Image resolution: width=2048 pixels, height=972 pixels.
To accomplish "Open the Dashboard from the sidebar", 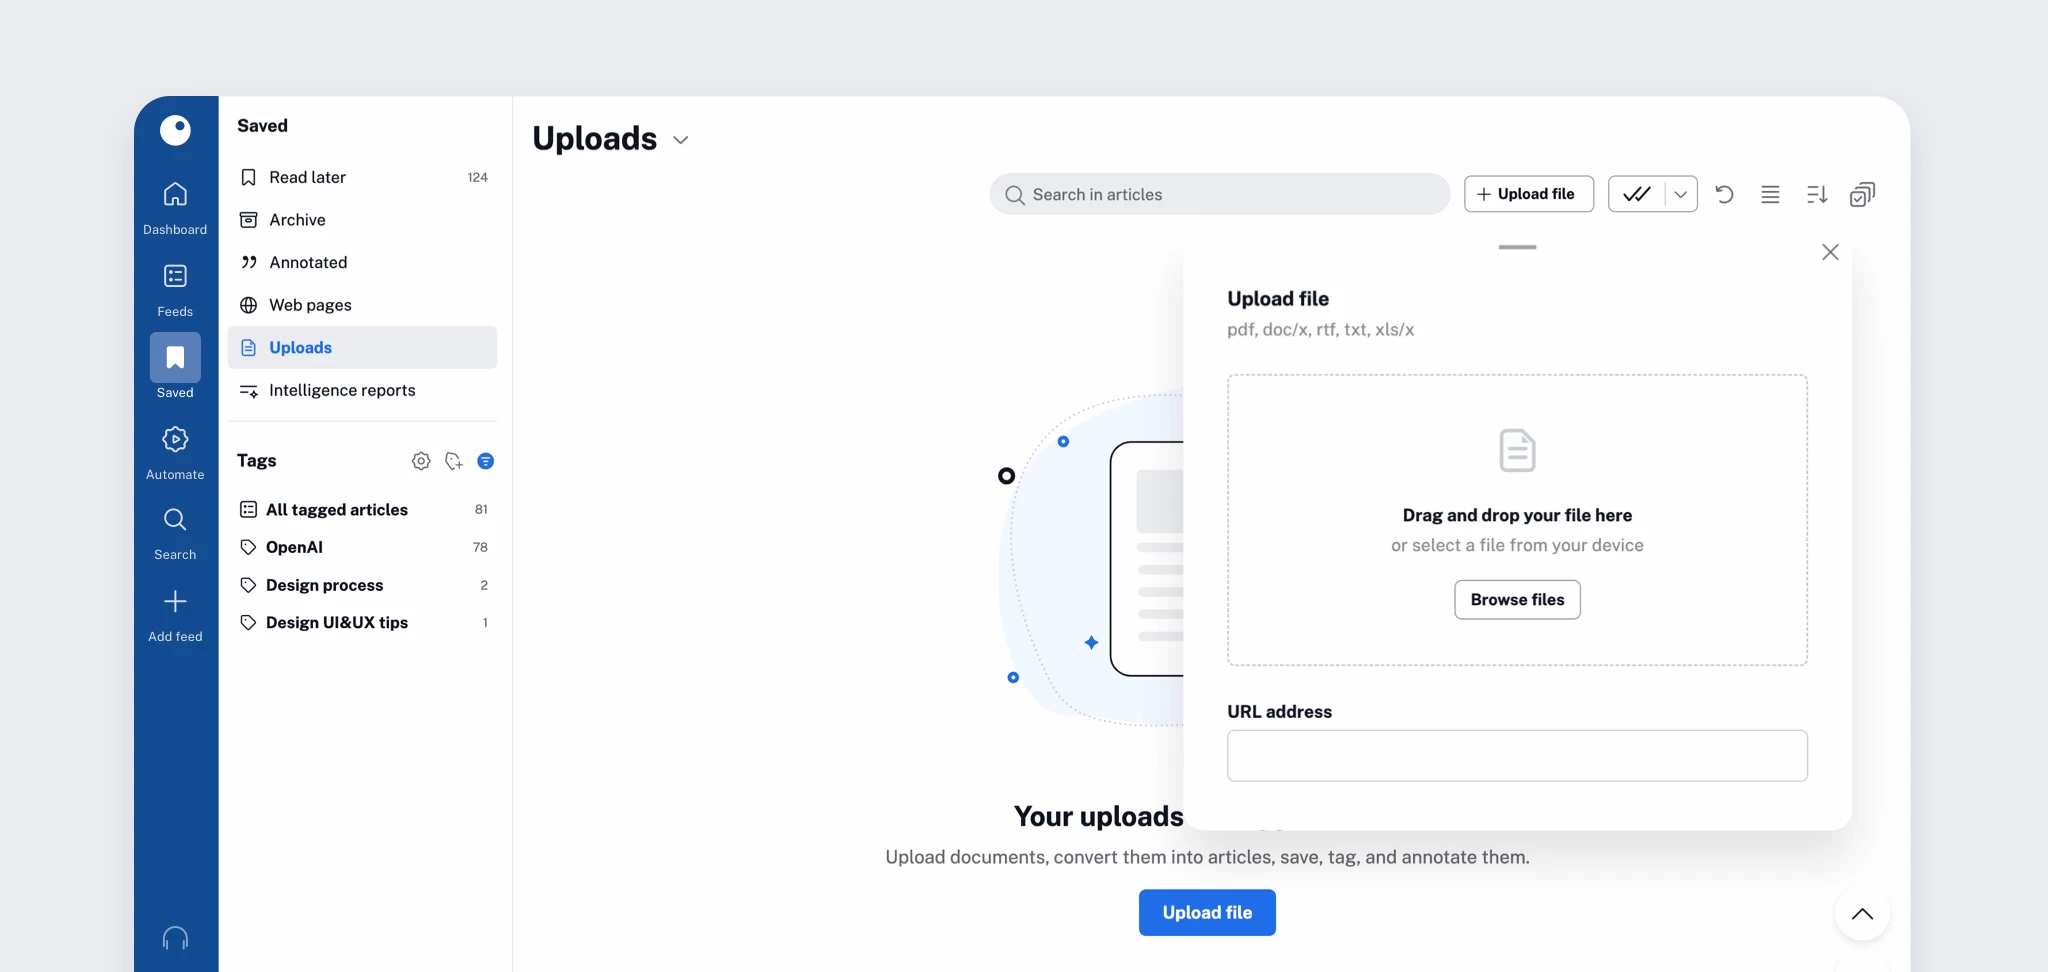I will tap(175, 207).
